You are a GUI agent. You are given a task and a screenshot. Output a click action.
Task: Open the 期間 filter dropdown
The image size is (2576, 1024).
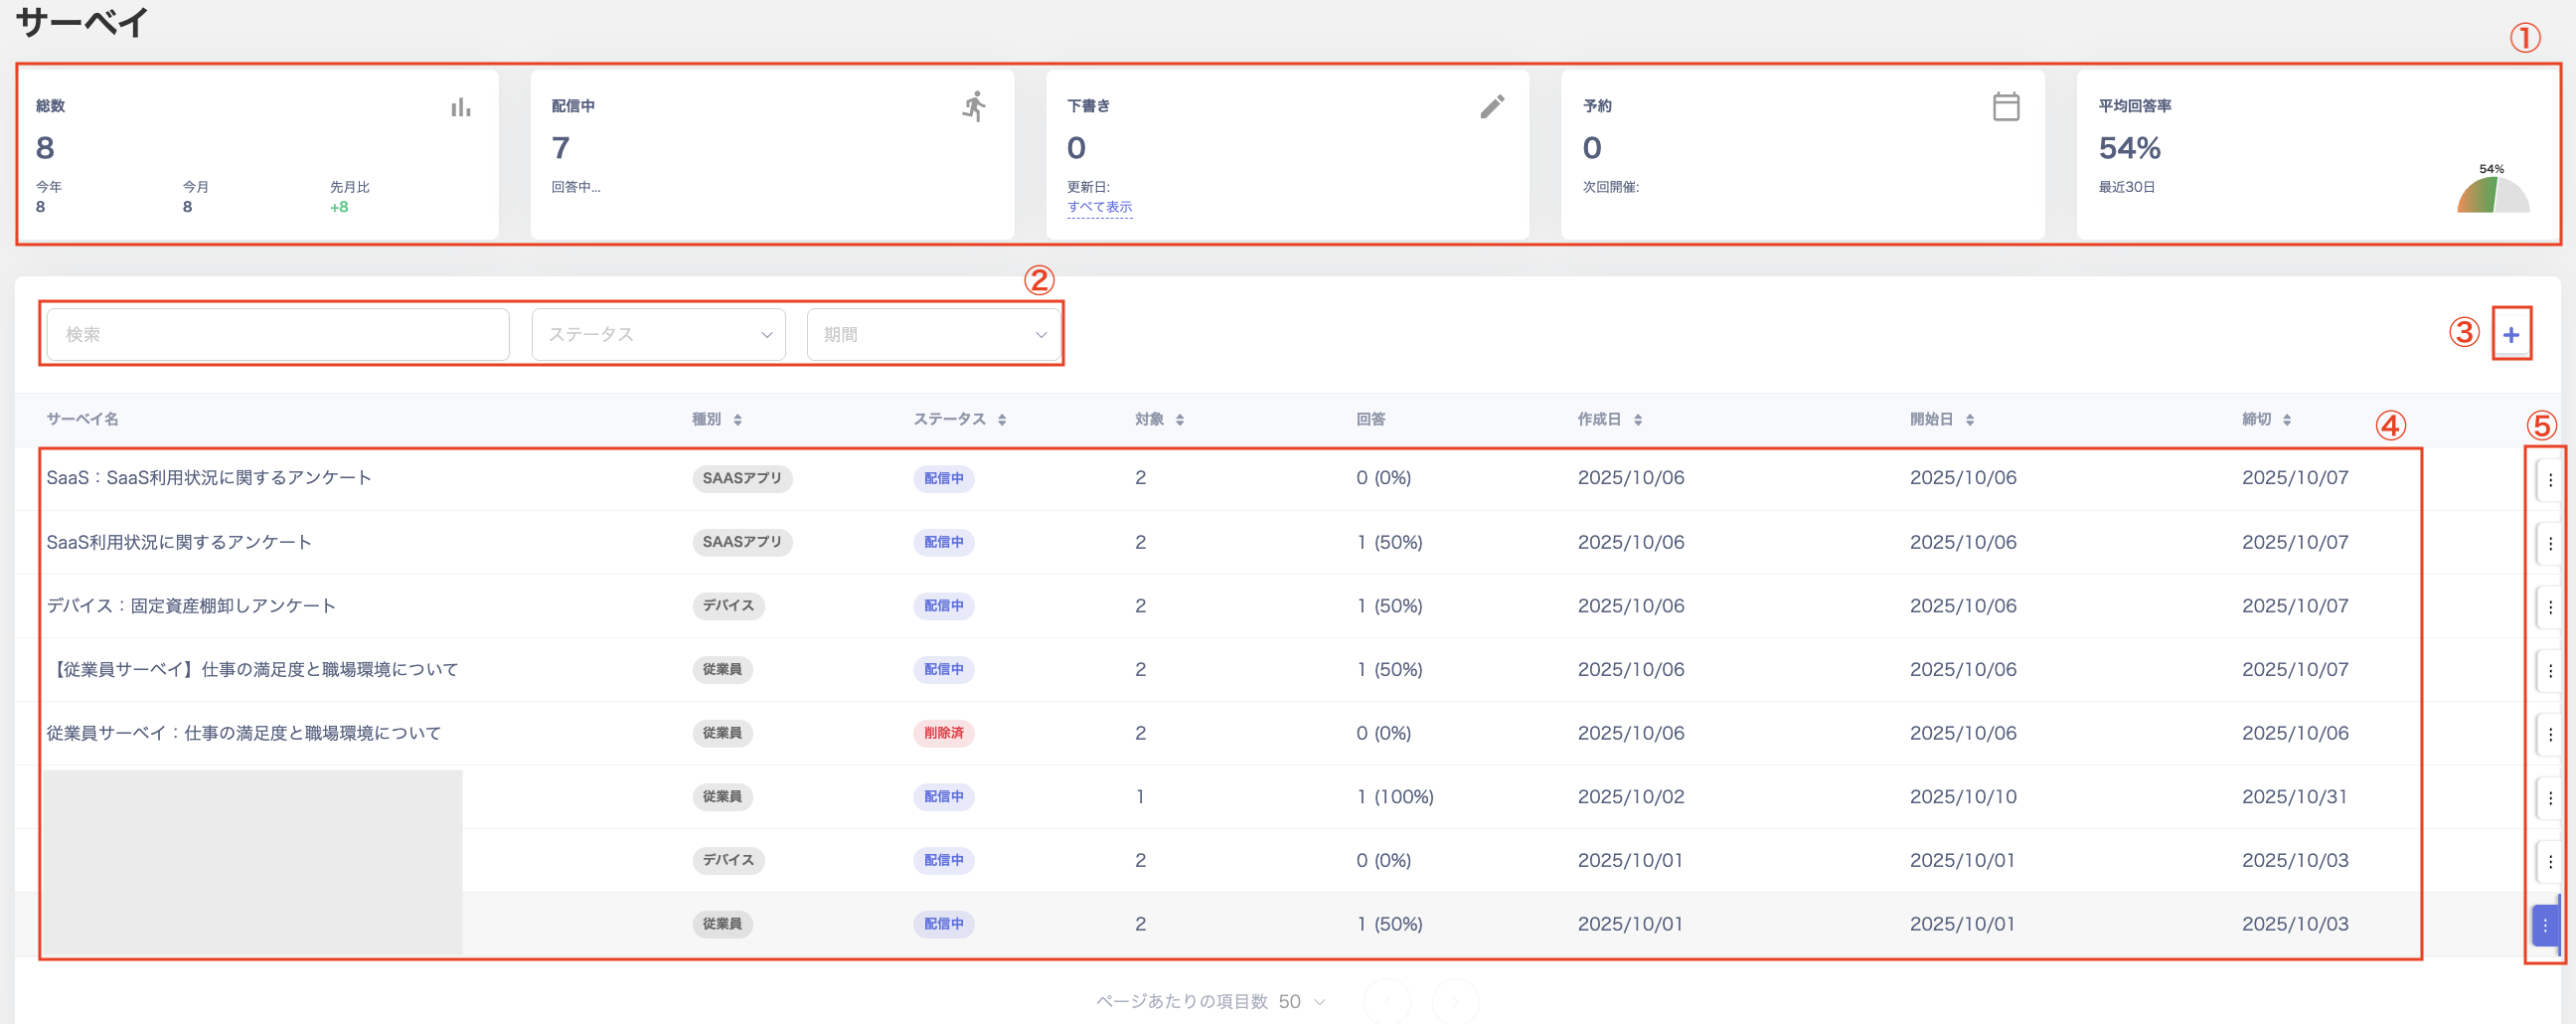[x=933, y=335]
